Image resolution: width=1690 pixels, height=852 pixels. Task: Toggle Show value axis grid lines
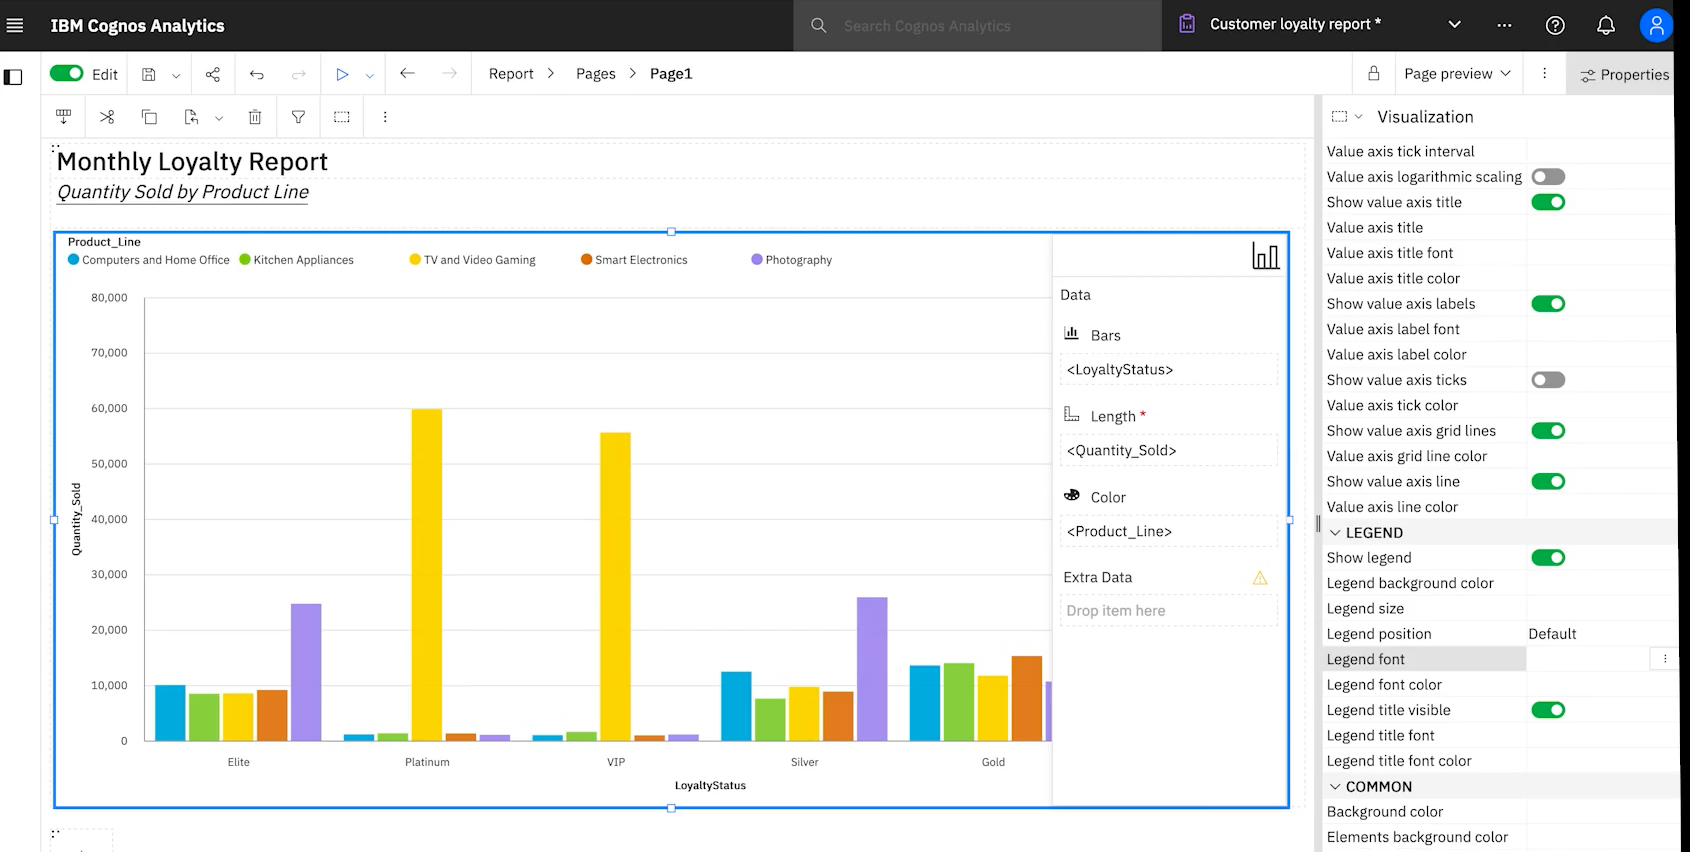pyautogui.click(x=1548, y=431)
